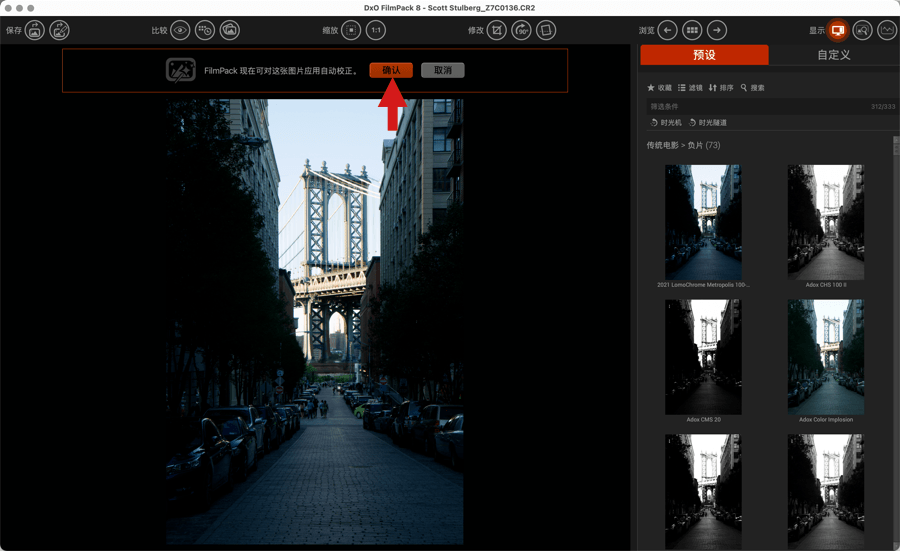Screen dimensions: 900x551
Task: Set zoom to 1:1
Action: pos(376,31)
